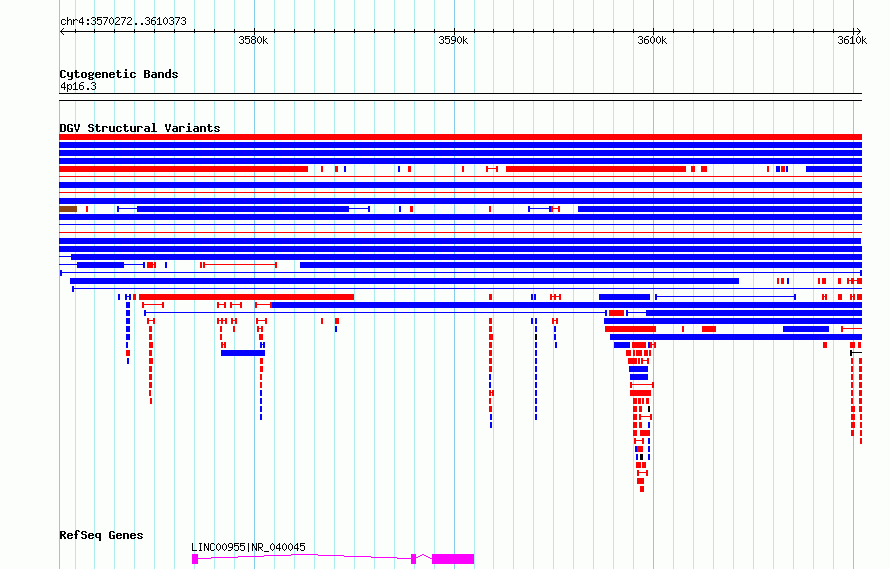Viewport: 890px width, 569px height.
Task: Select the black variant mark at the far right edge
Action: pos(856,353)
